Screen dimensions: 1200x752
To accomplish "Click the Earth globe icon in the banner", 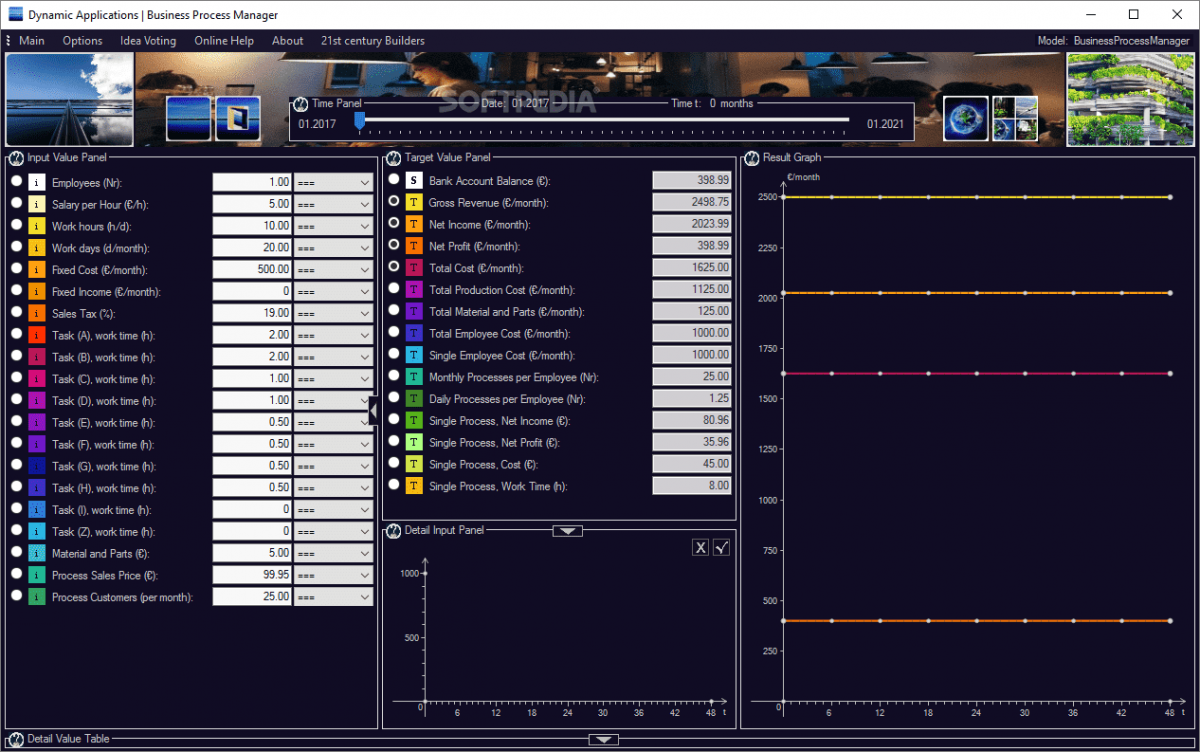I will coord(966,118).
